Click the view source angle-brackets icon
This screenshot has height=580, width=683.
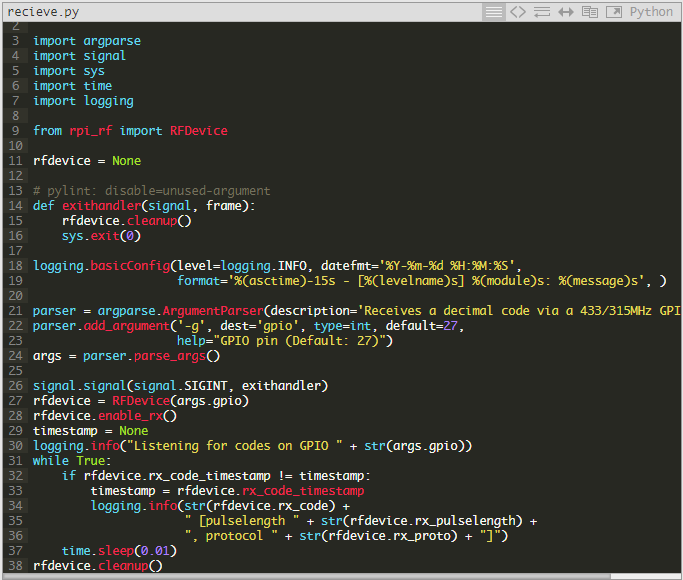[x=517, y=12]
